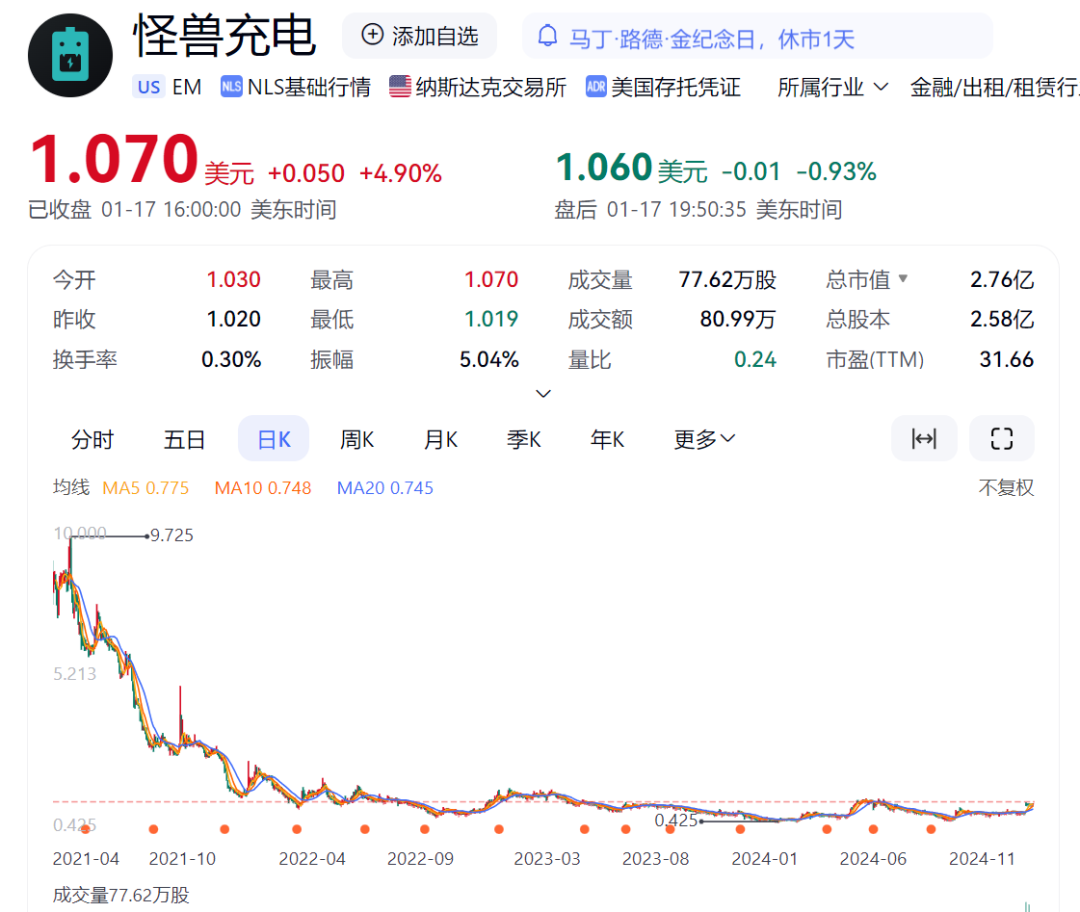Click the ADR 美国存托凭证 badge
This screenshot has width=1080, height=912.
pyautogui.click(x=596, y=87)
